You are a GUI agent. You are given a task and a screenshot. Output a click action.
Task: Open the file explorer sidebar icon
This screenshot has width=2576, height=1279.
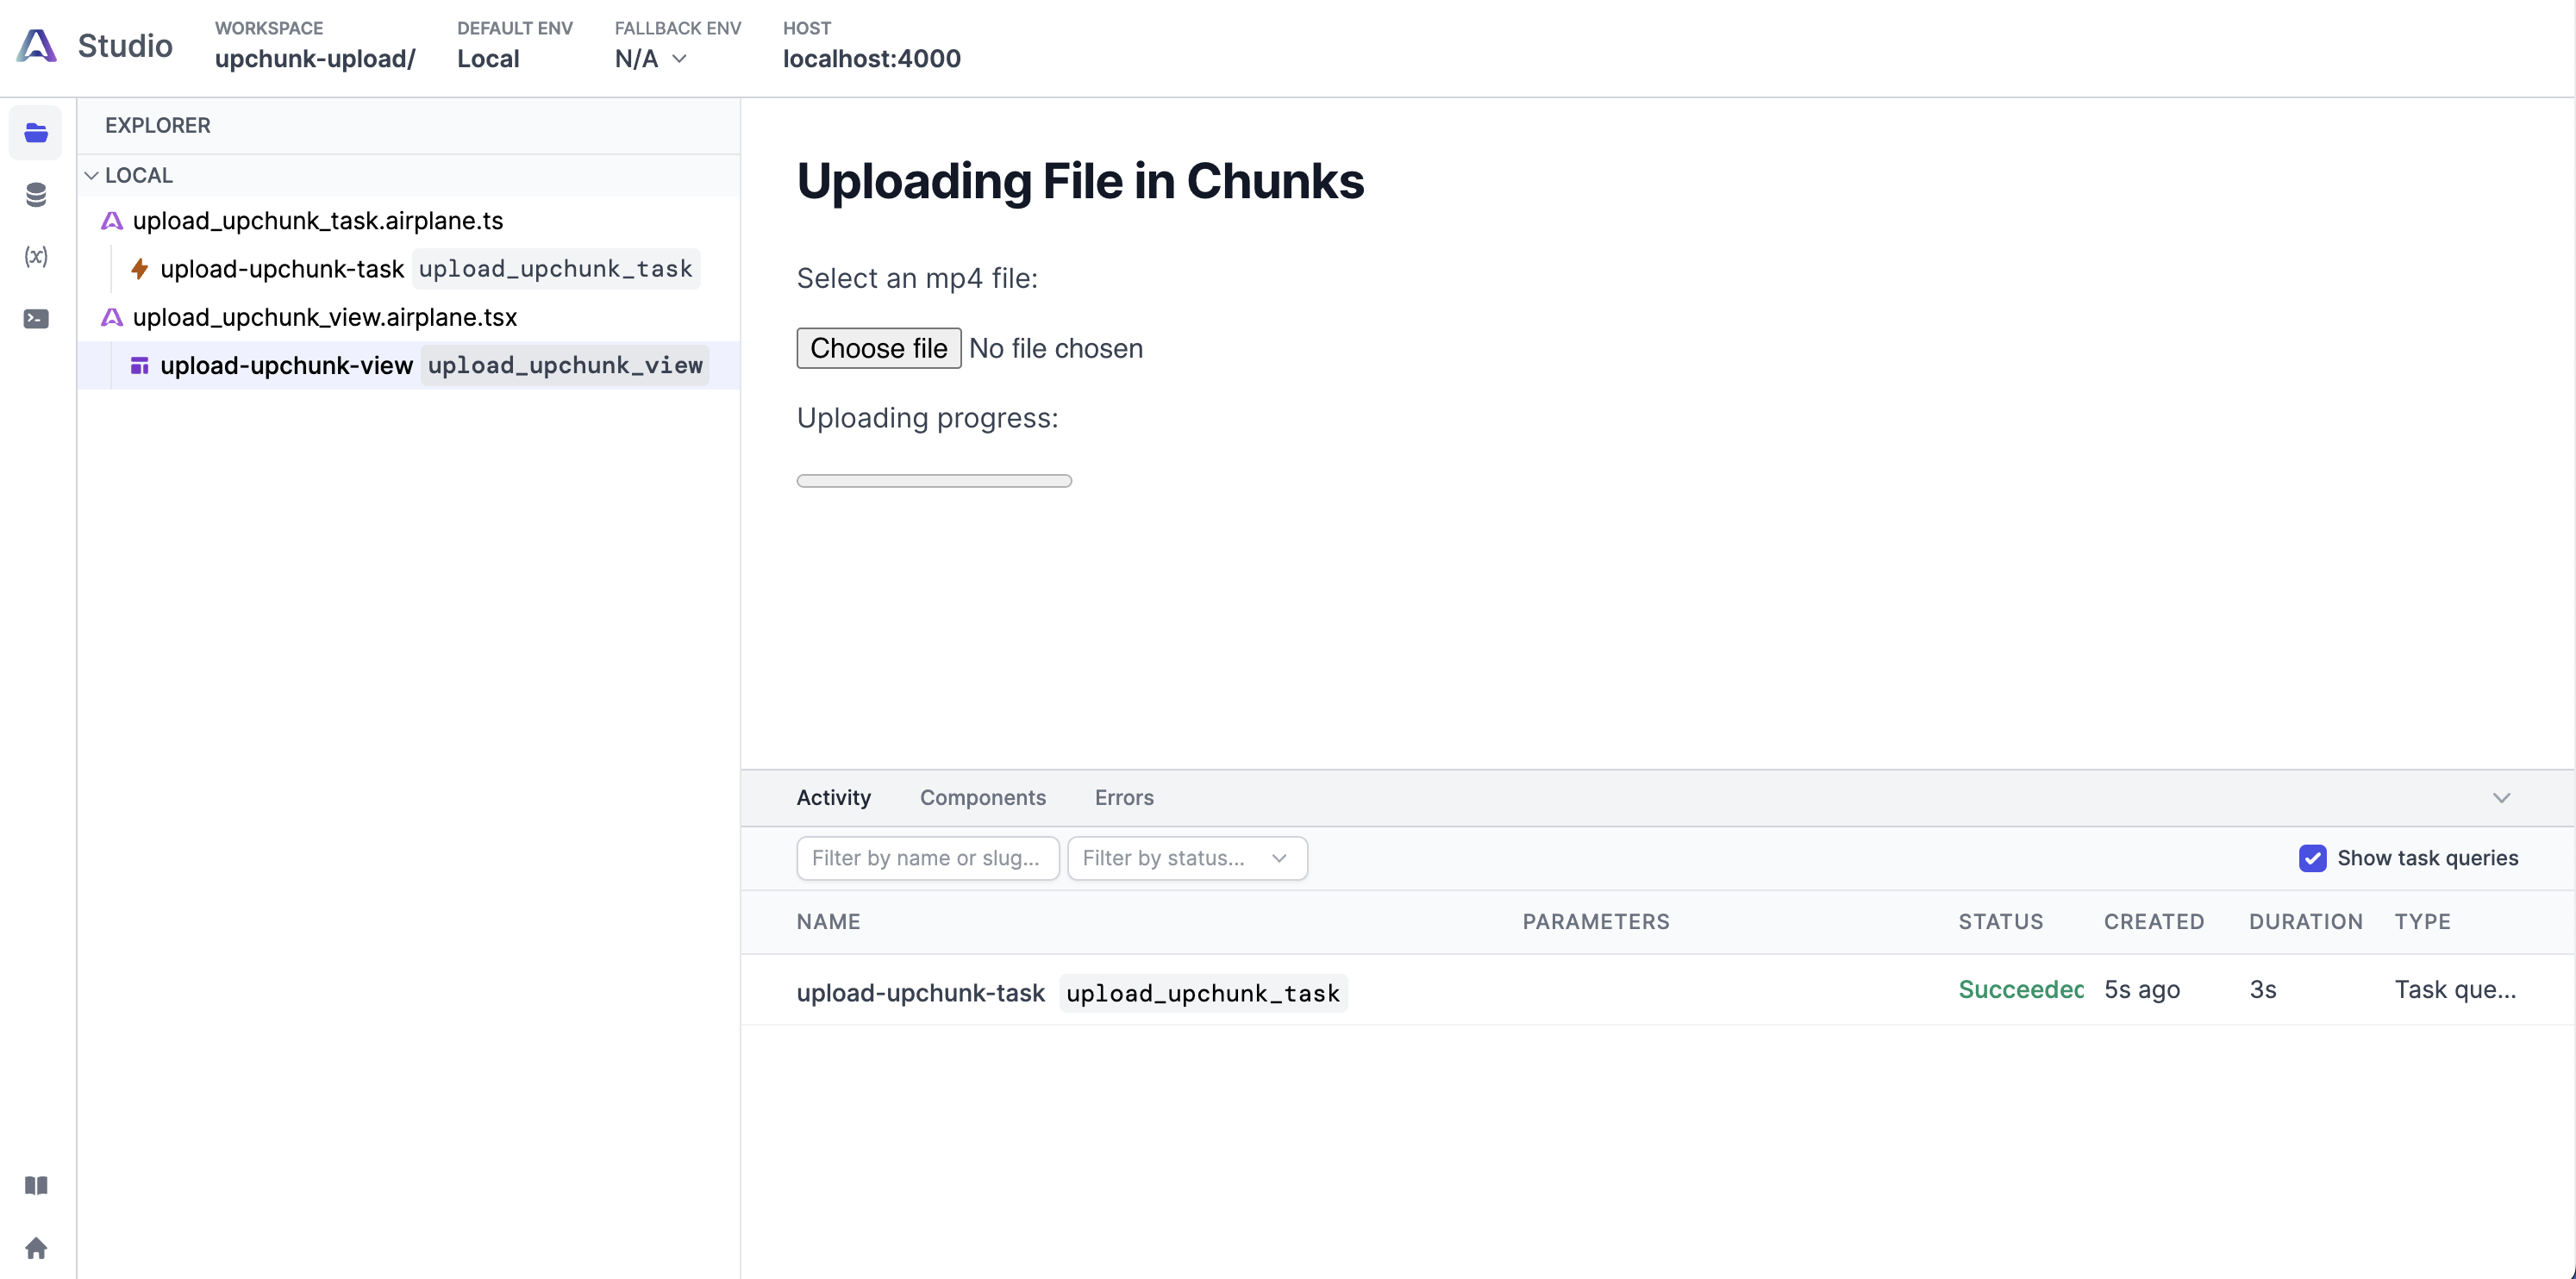click(x=36, y=132)
